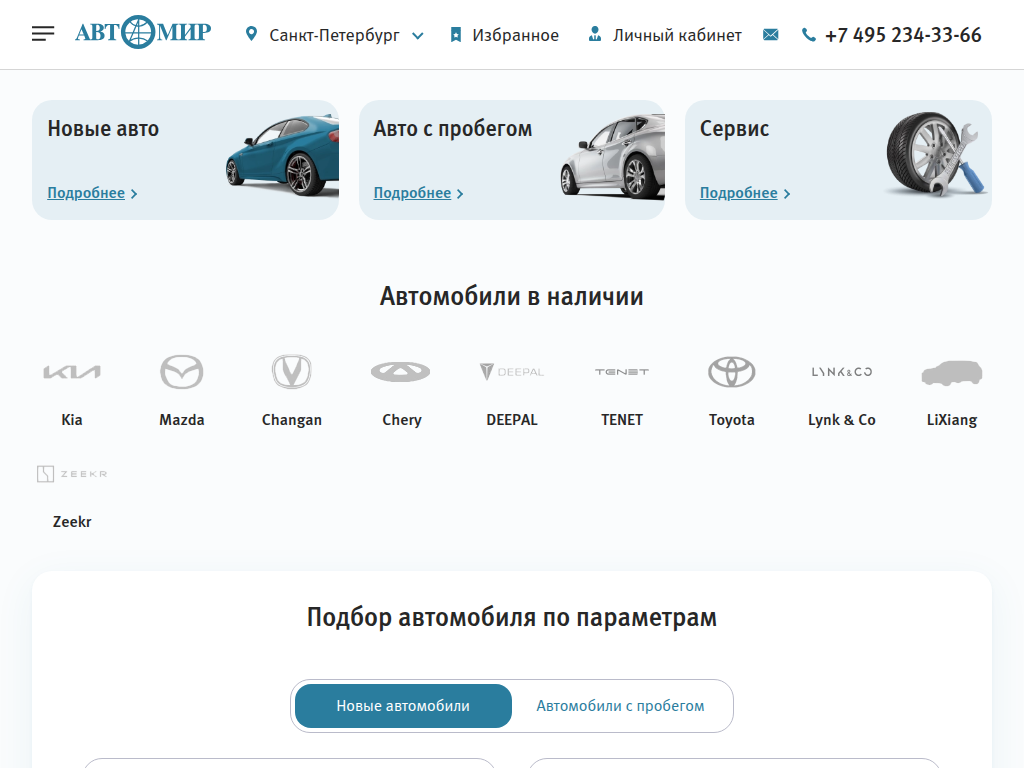Click the Chery brand label
This screenshot has width=1024, height=768.
(401, 420)
